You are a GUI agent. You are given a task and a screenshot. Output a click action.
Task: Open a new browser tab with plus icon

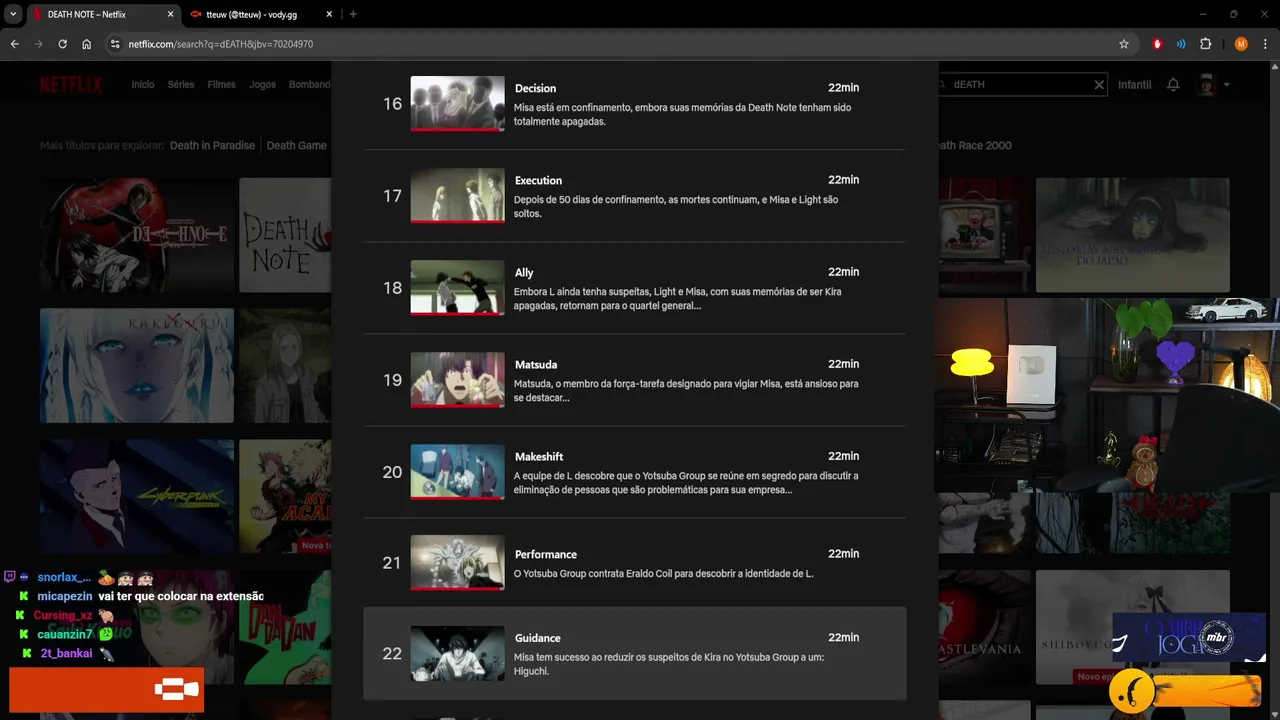(x=353, y=14)
